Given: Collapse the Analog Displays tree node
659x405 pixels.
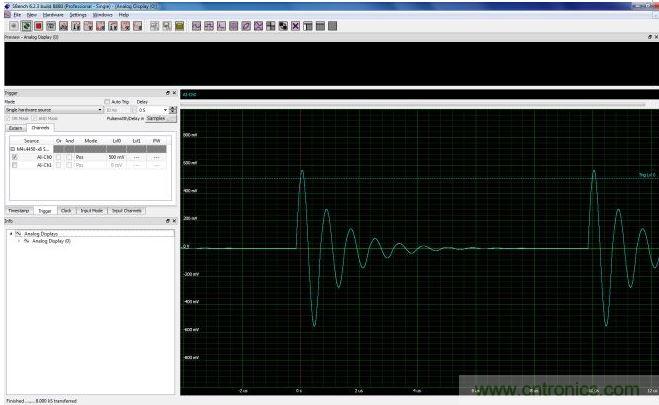Looking at the screenshot, I should [x=11, y=233].
